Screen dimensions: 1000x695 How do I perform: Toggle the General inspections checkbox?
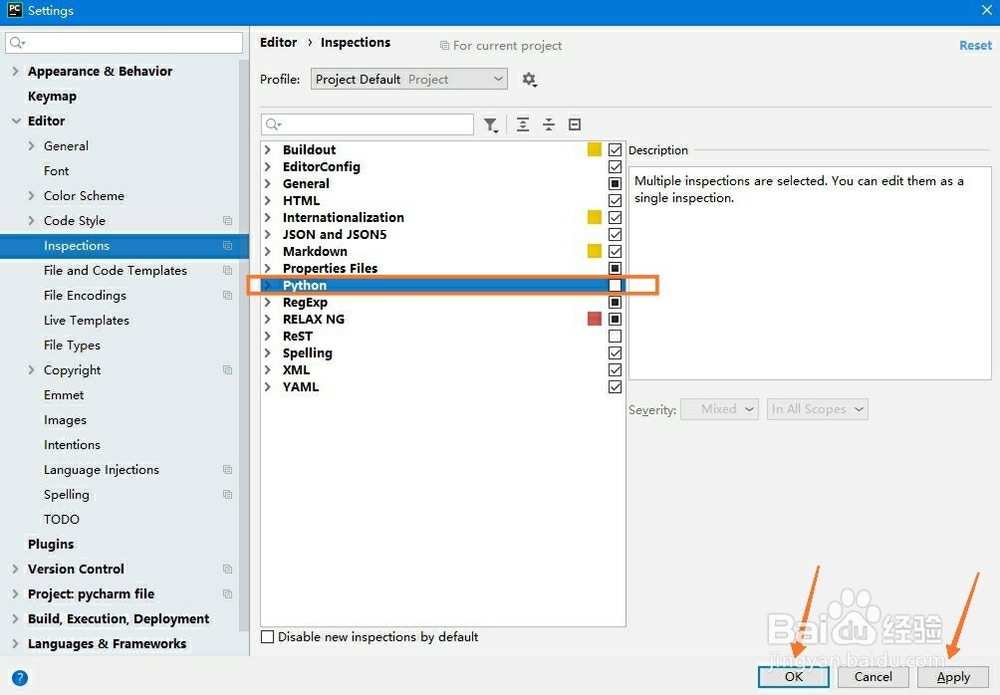click(615, 184)
